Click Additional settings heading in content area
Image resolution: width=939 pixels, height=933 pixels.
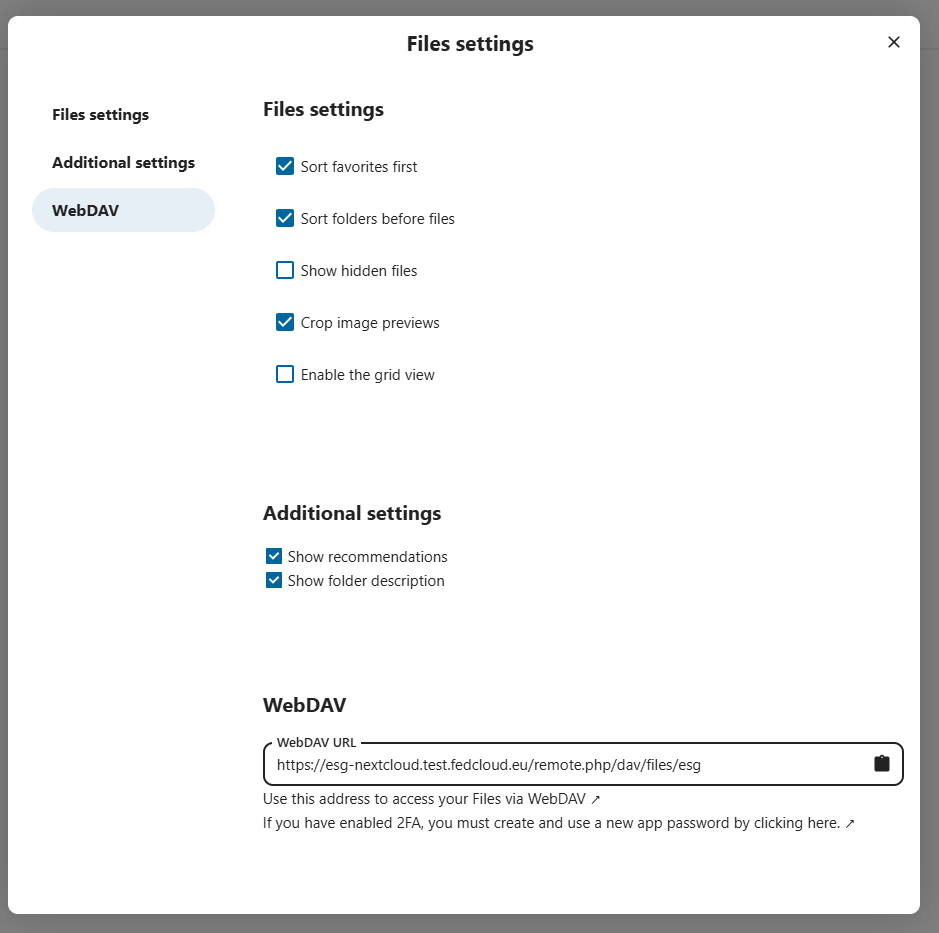[x=351, y=514]
